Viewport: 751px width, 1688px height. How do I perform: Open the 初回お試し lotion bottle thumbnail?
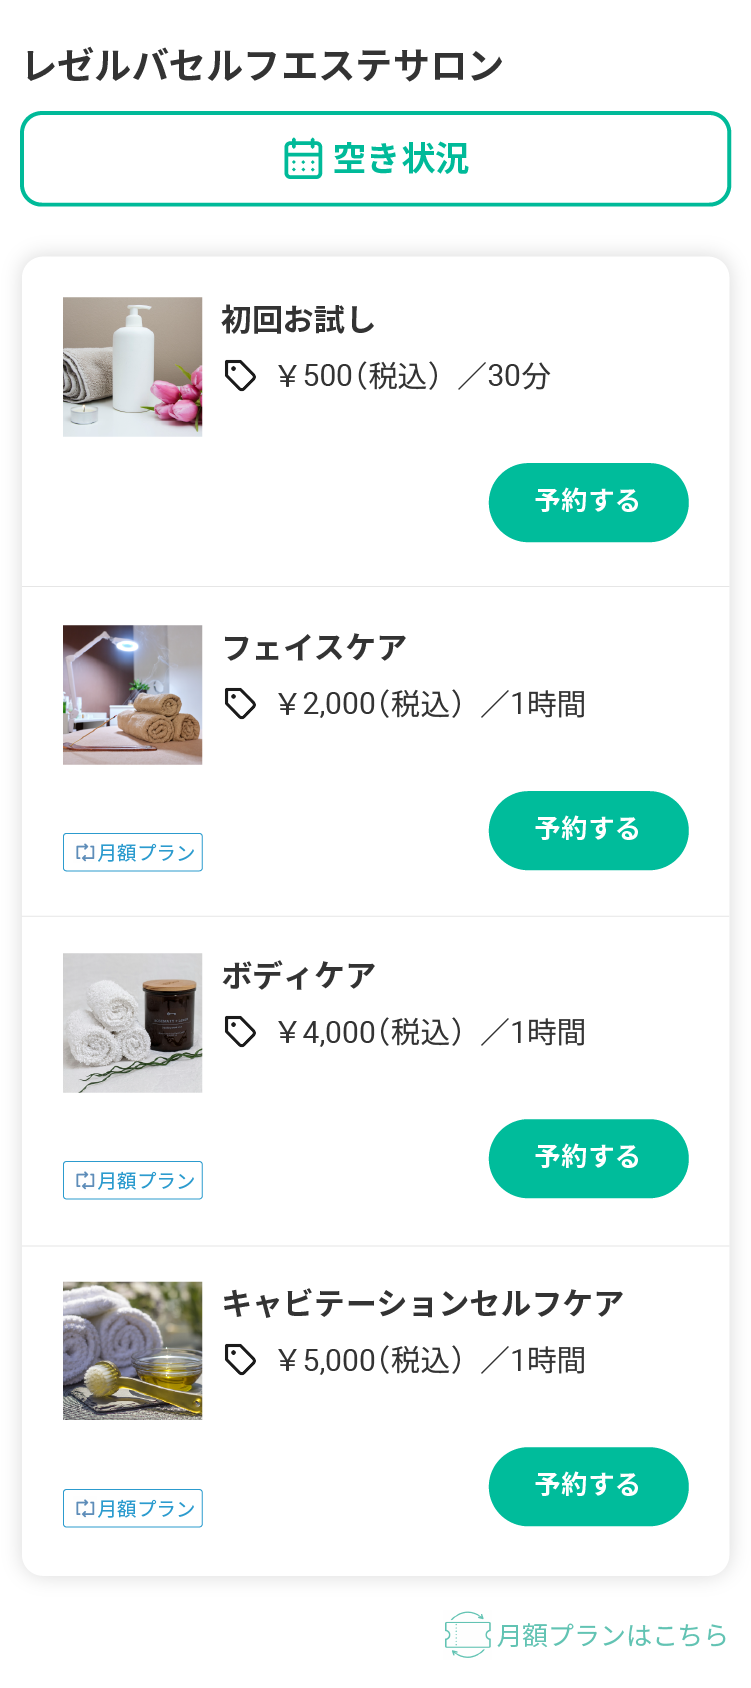point(133,367)
